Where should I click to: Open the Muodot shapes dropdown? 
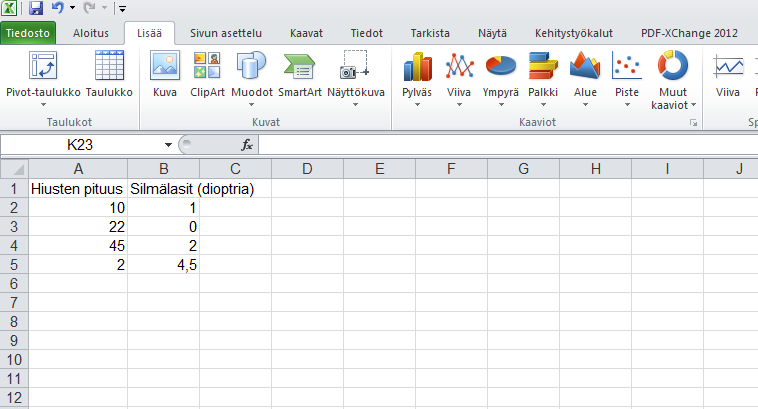251,76
